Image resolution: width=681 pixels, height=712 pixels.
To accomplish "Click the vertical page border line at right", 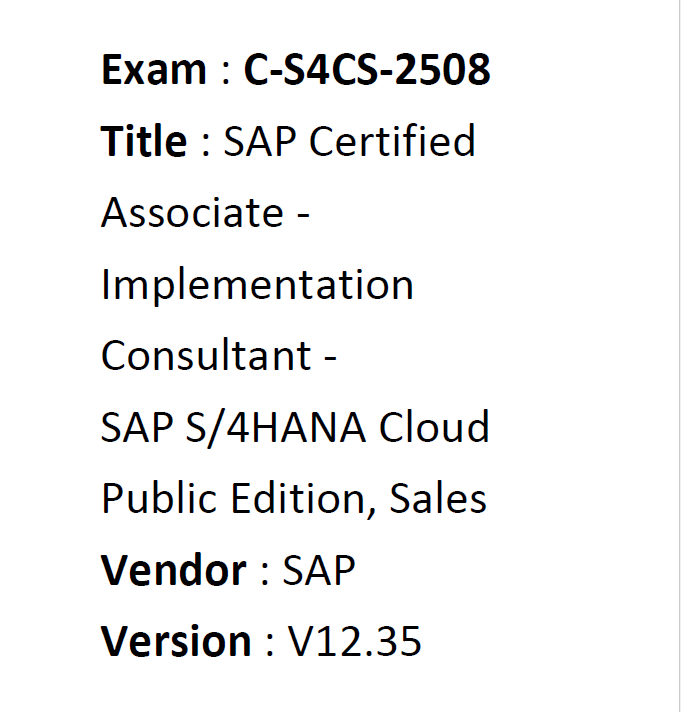I will [679, 356].
